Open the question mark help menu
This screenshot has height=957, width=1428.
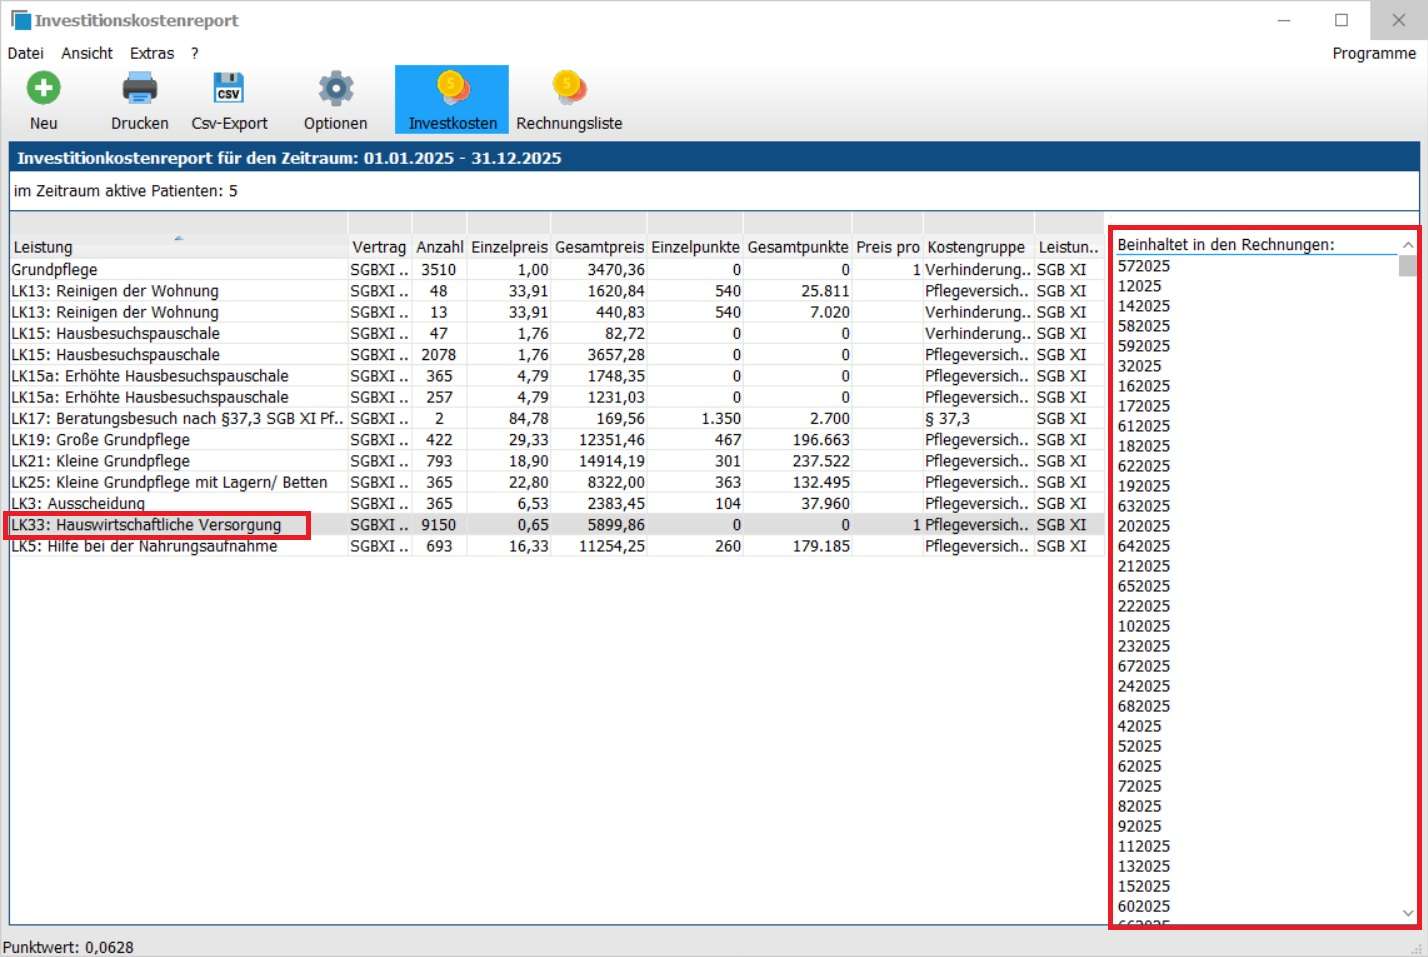point(195,53)
